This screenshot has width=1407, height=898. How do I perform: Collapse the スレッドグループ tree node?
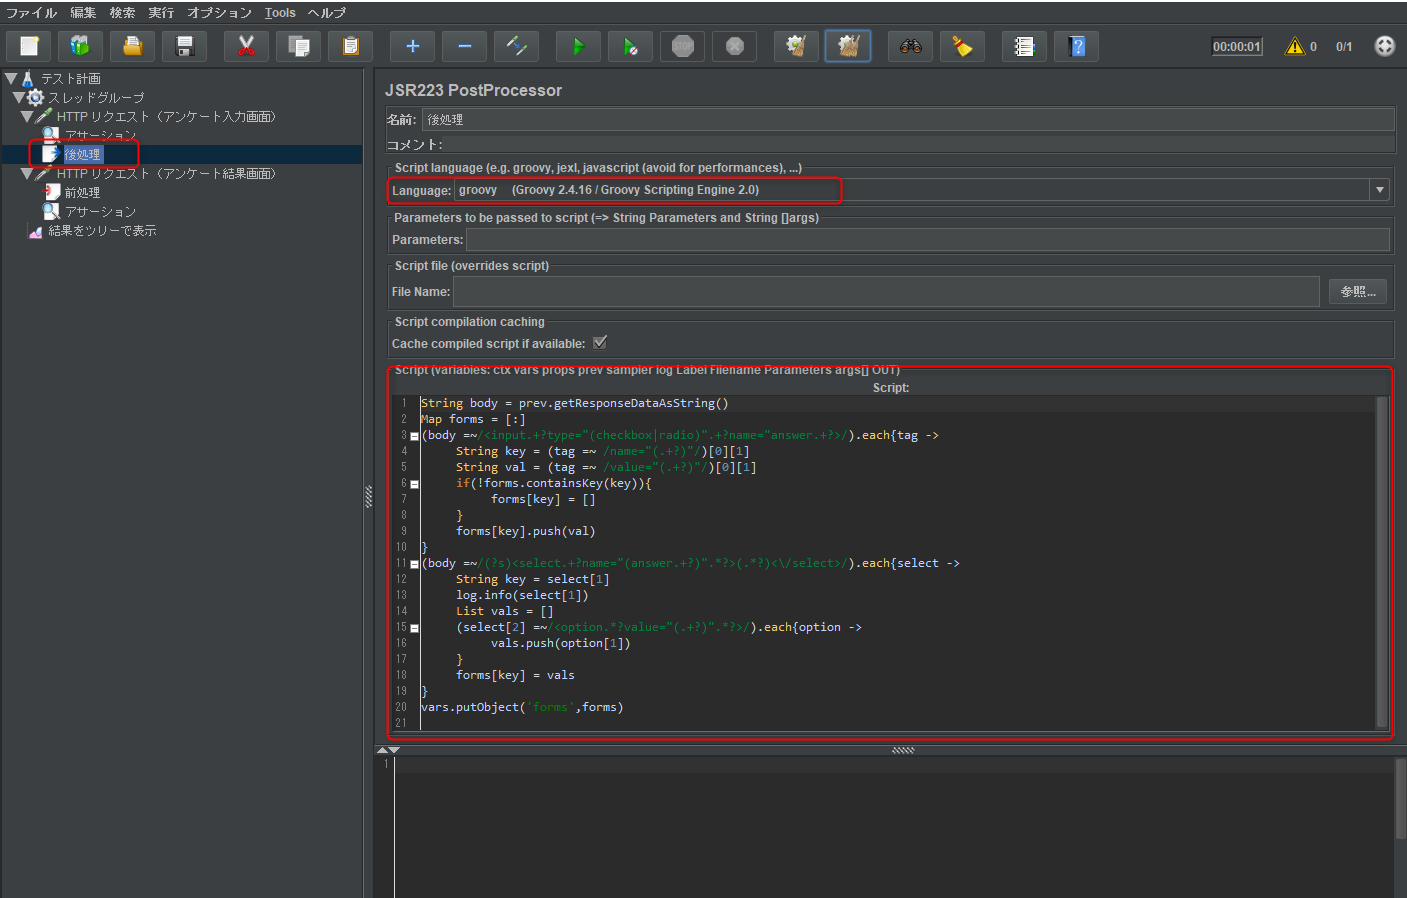[x=19, y=98]
